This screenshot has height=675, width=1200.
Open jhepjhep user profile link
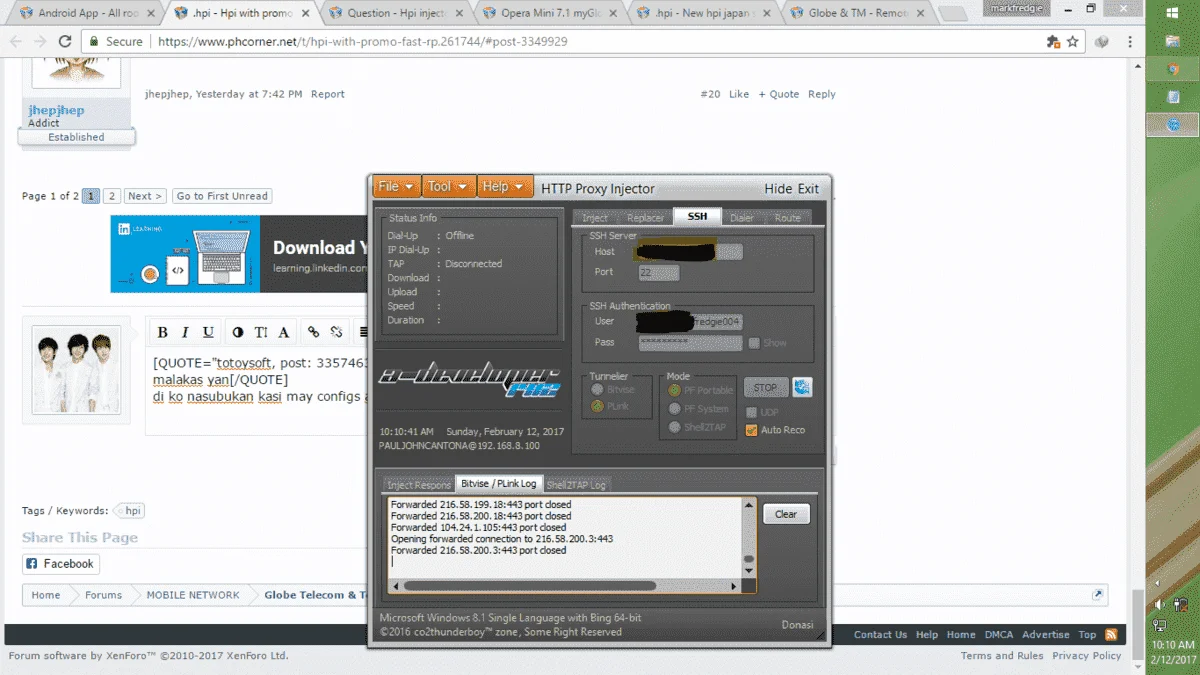tap(56, 110)
